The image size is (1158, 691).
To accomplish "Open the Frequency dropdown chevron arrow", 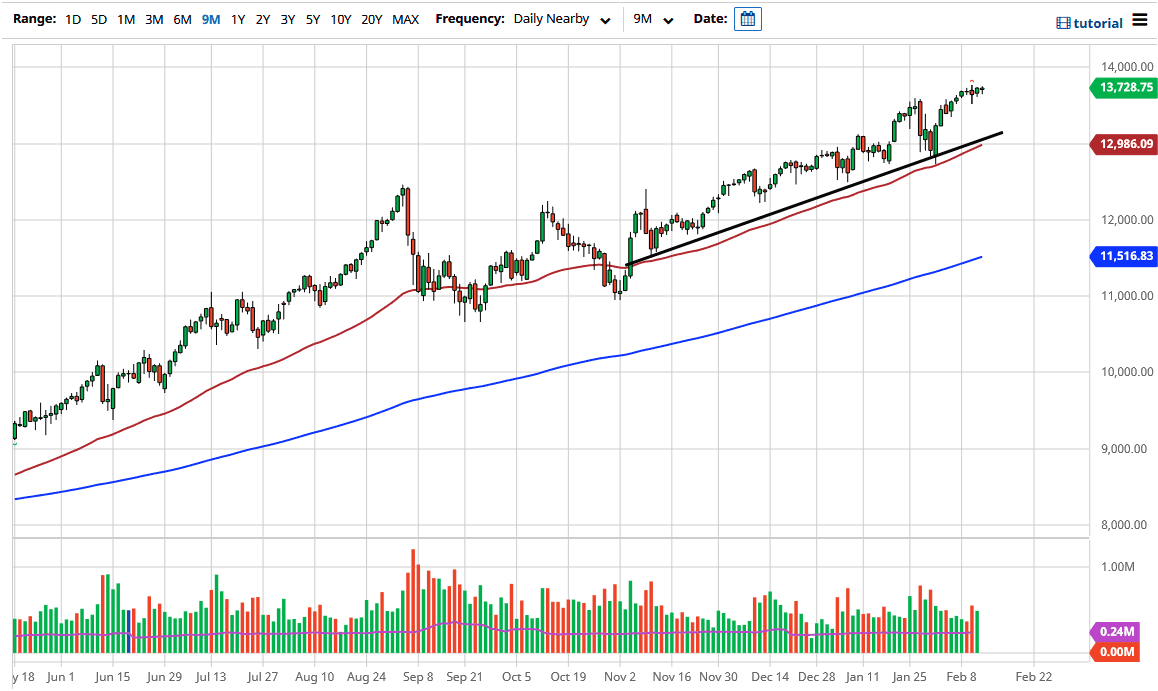I will point(605,19).
